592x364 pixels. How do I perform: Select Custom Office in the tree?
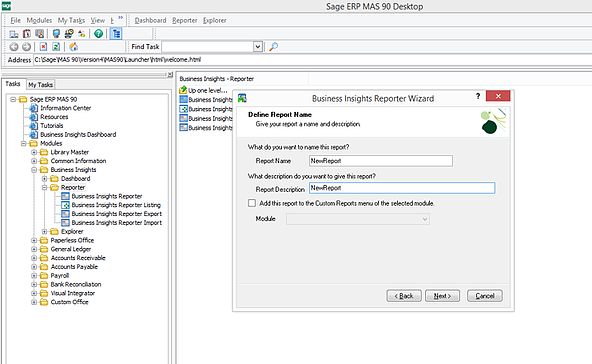(69, 302)
